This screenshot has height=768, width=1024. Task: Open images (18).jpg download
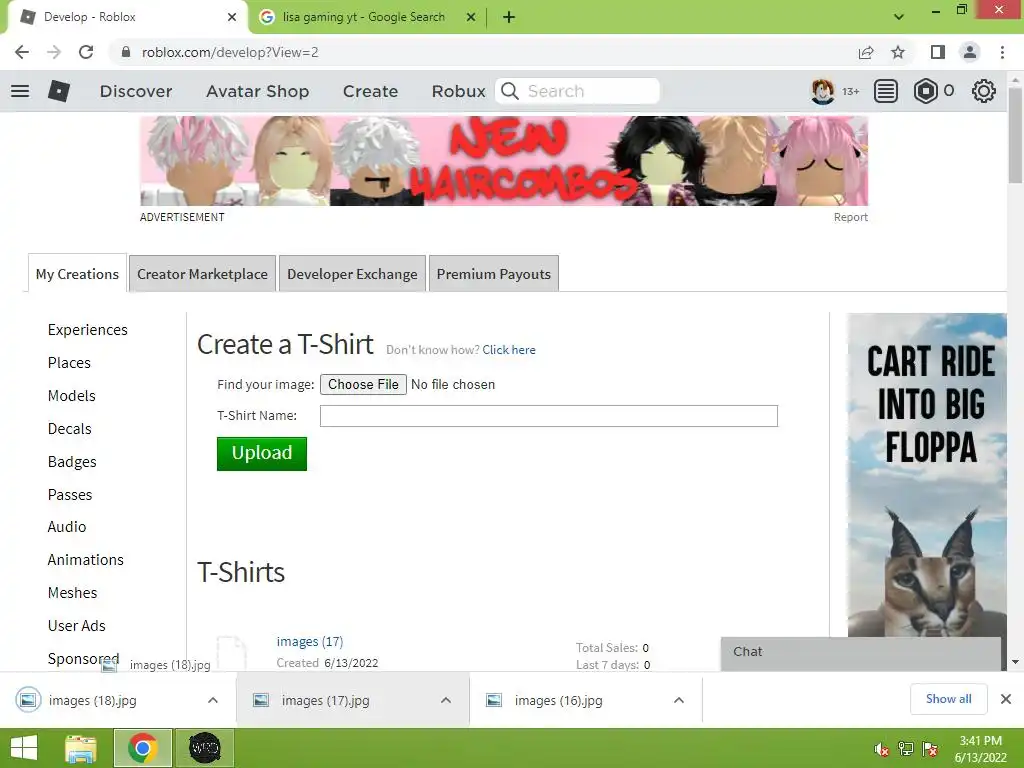click(x=91, y=701)
